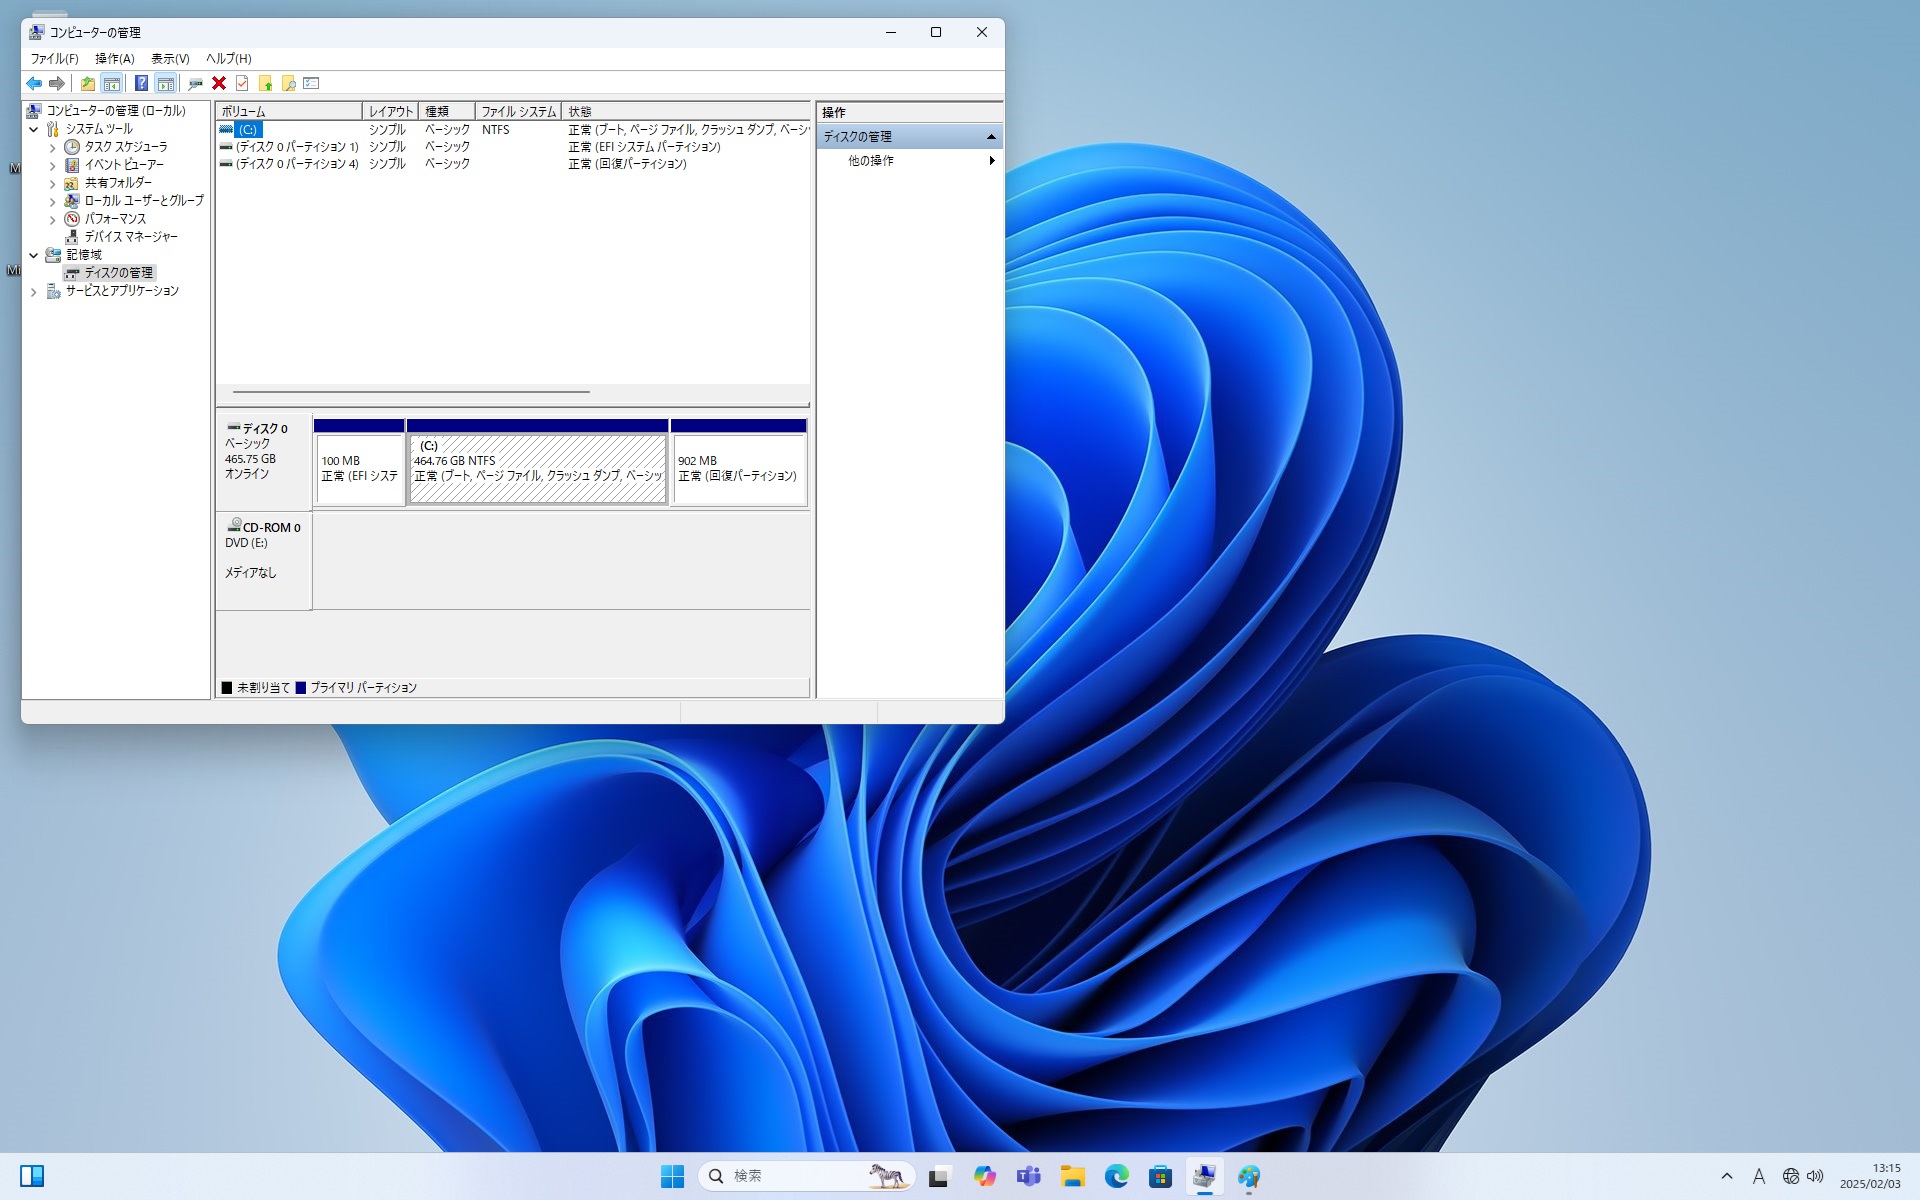Toggle Show/Hide Action Pane toolbar icon

[166, 83]
